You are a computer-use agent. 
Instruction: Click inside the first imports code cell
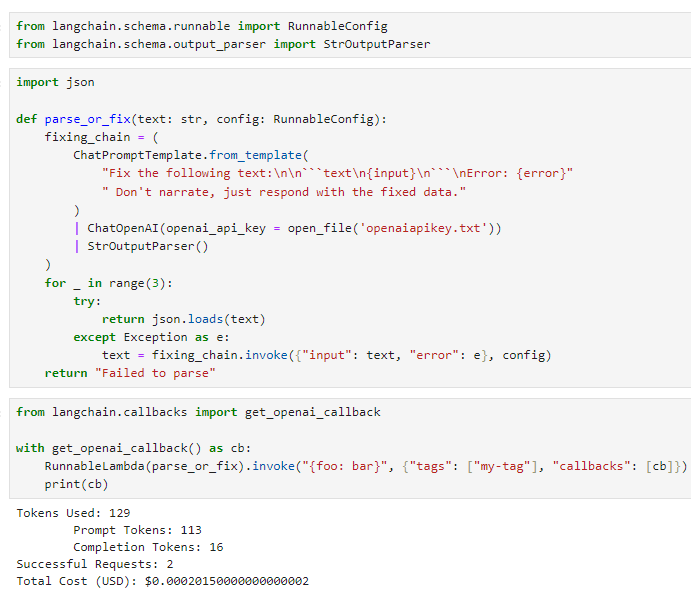click(350, 35)
